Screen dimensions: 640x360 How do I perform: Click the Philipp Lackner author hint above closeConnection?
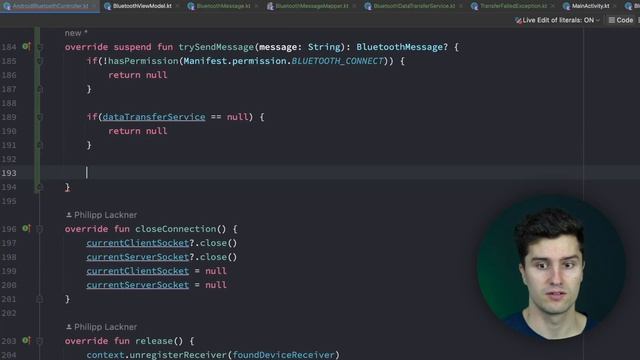pyautogui.click(x=101, y=215)
